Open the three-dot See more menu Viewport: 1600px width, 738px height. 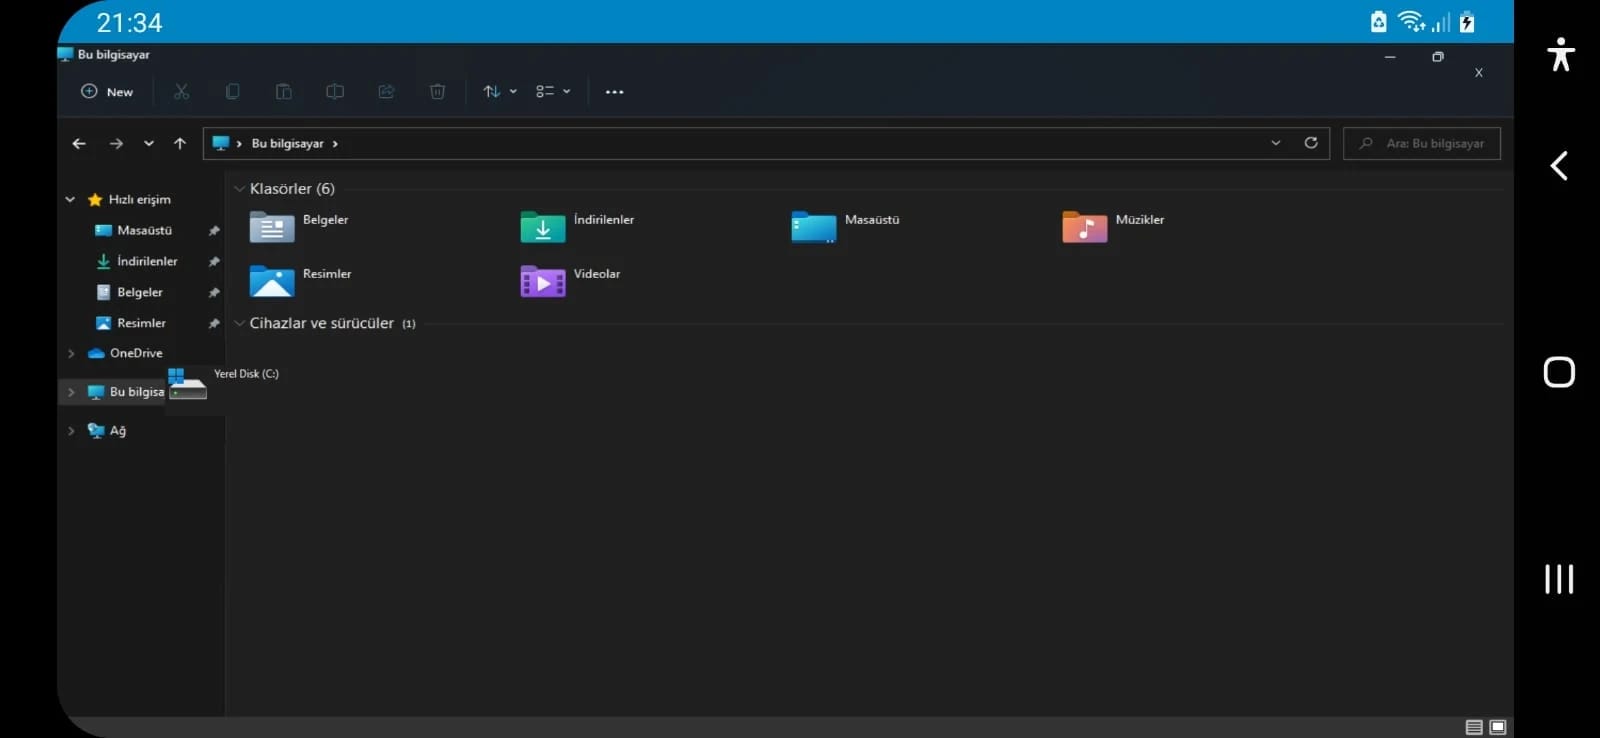coord(614,92)
